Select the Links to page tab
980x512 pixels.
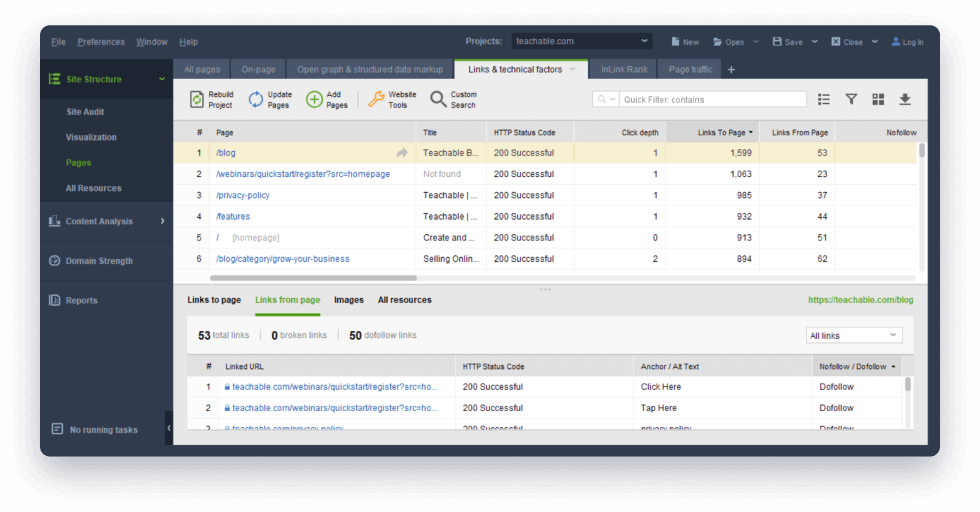coord(214,300)
